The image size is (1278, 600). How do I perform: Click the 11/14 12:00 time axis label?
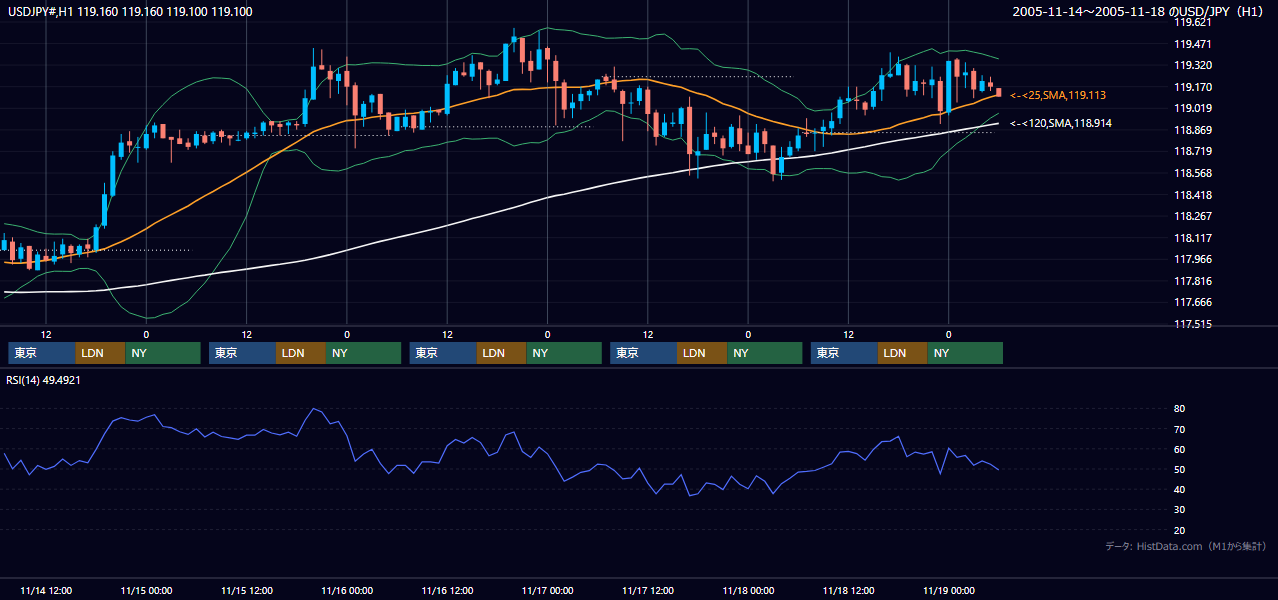tap(46, 590)
